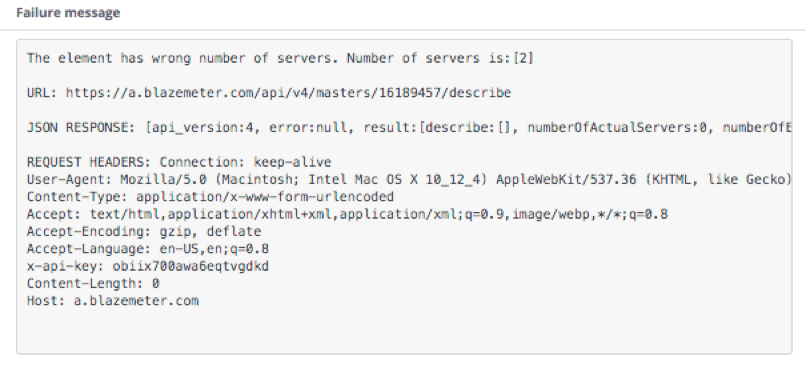Click the Accept-Language en-US line
The image size is (806, 372).
point(148,249)
